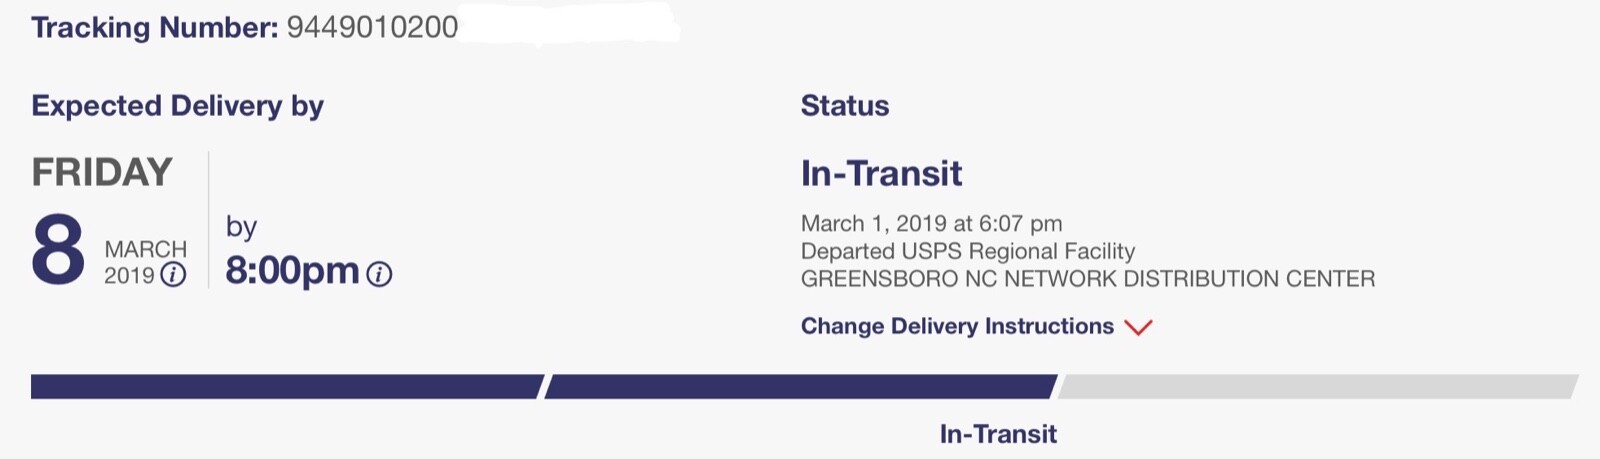Click the Status heading
The image size is (1600, 459).
[x=845, y=106]
